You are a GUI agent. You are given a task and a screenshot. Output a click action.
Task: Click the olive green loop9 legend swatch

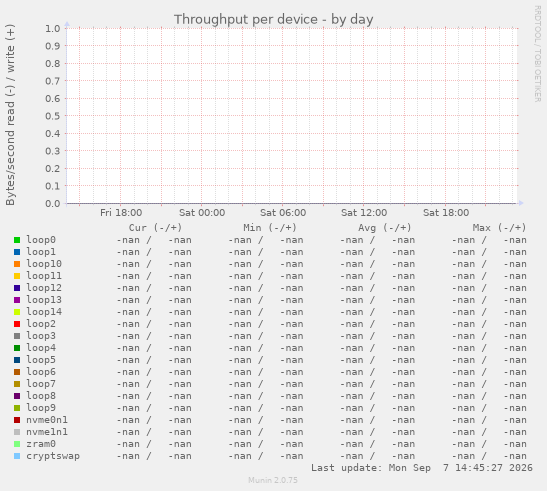17,408
